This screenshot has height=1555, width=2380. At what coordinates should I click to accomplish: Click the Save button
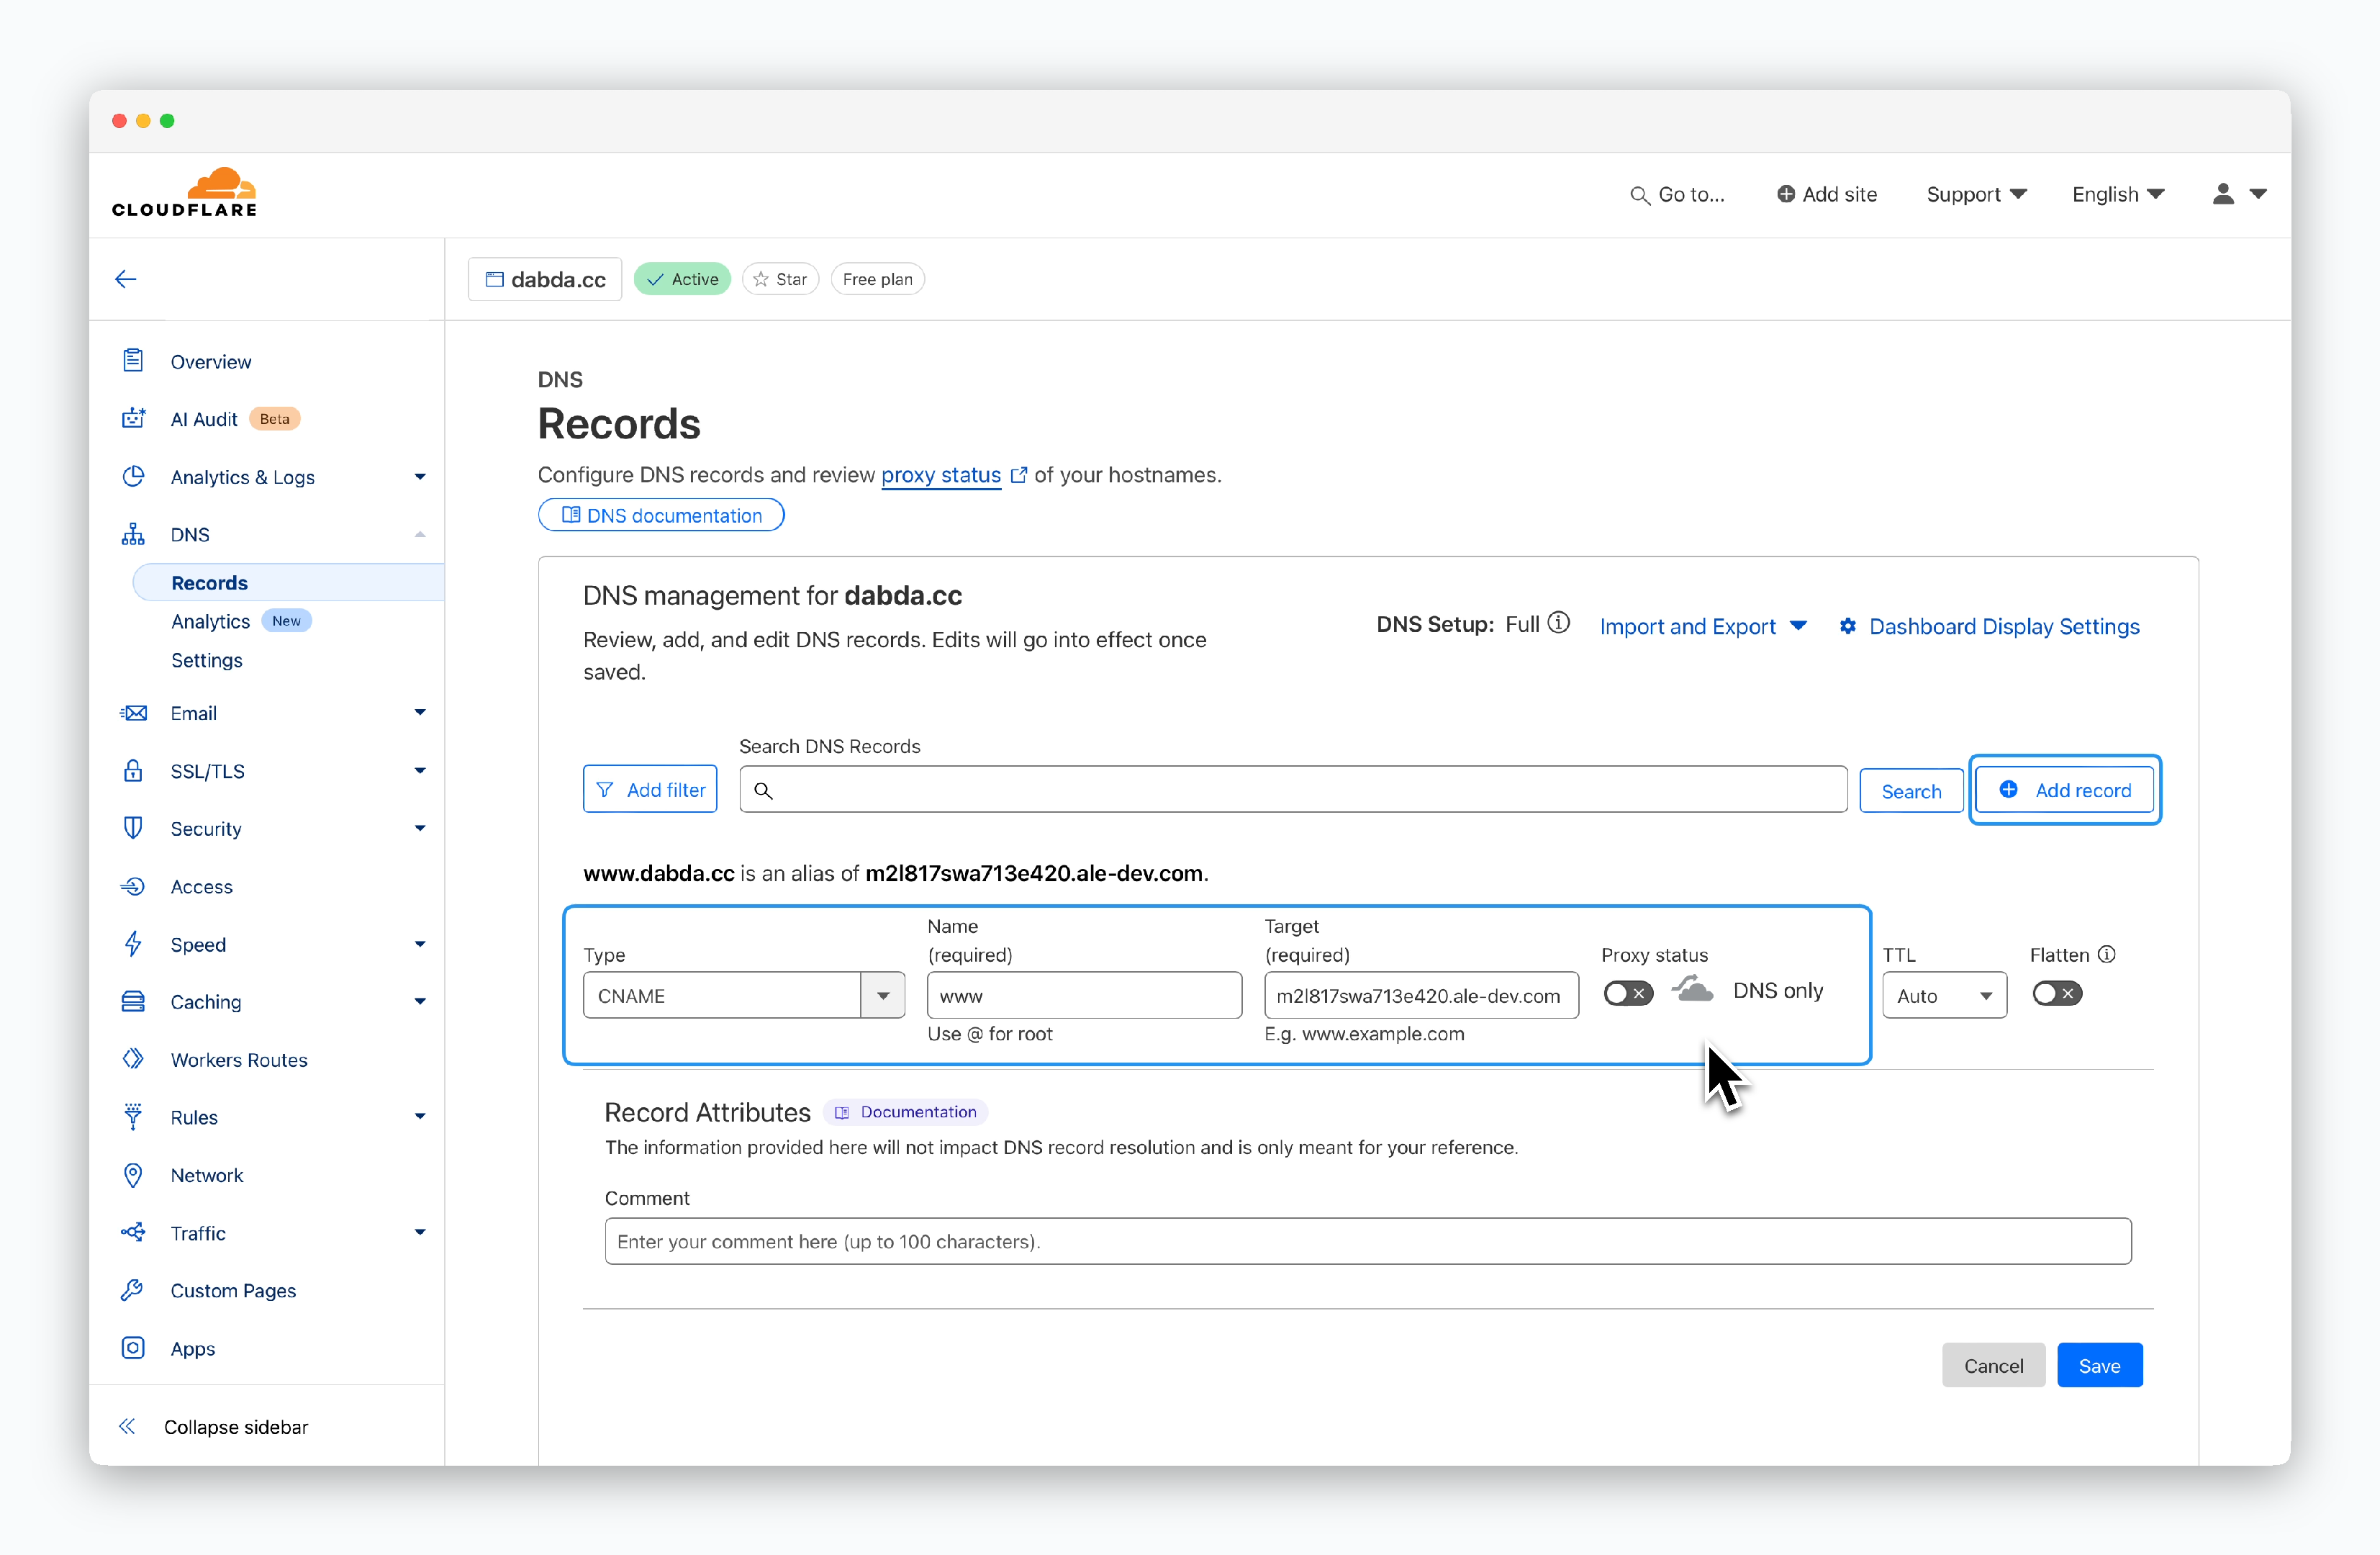point(2099,1365)
